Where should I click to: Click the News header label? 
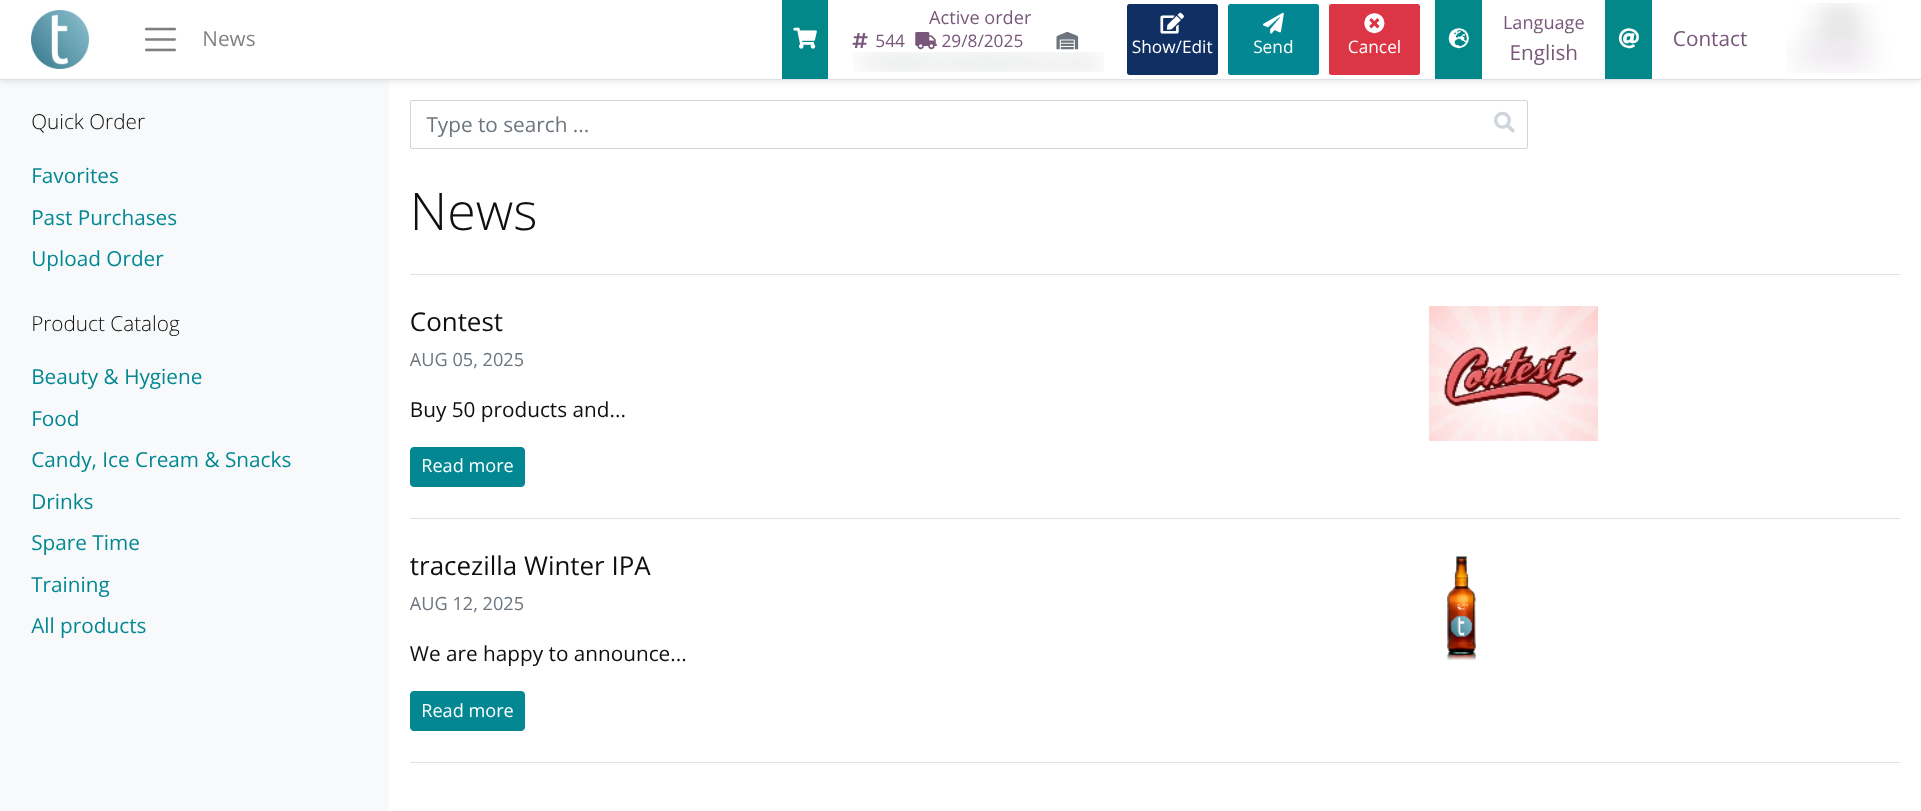[x=229, y=39]
